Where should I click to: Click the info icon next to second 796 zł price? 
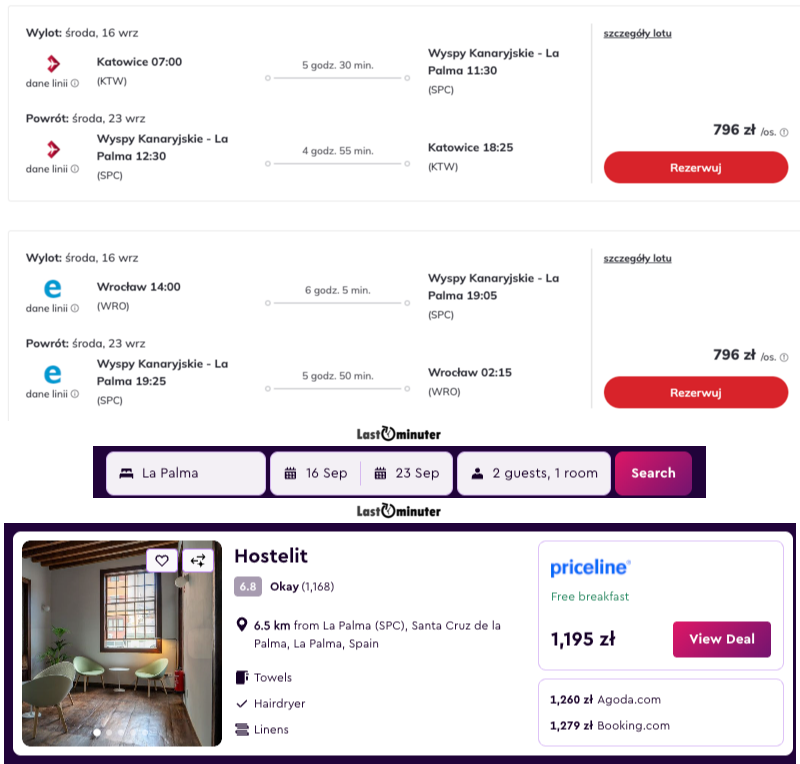(784, 357)
